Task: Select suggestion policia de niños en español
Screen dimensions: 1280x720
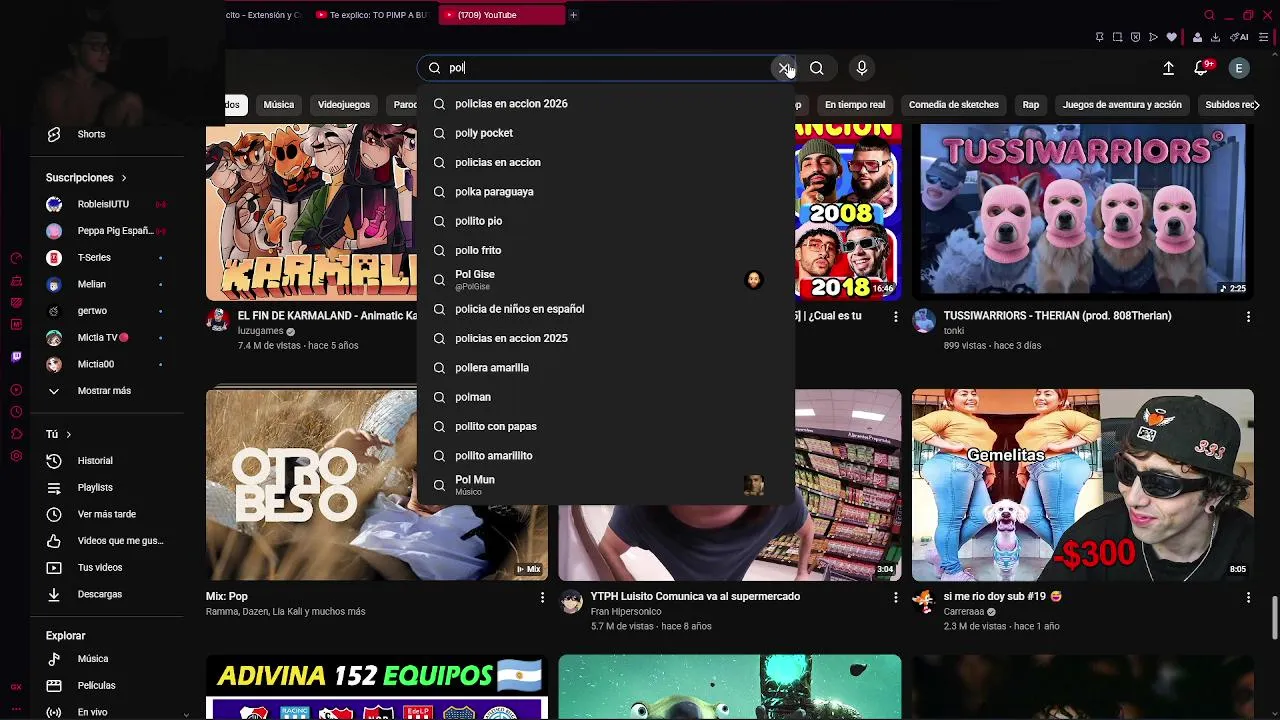Action: pyautogui.click(x=606, y=309)
